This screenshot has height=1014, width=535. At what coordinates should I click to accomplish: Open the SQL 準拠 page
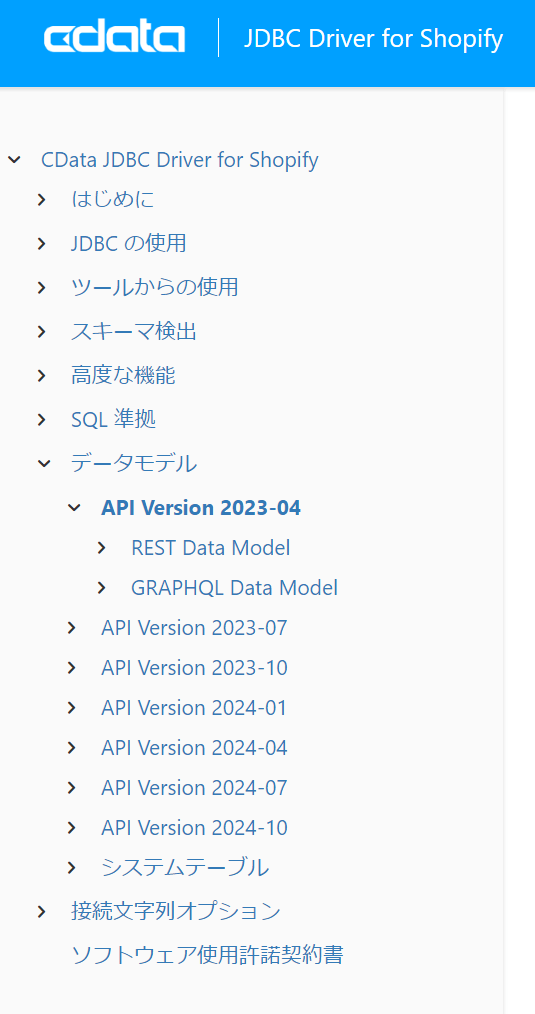113,420
